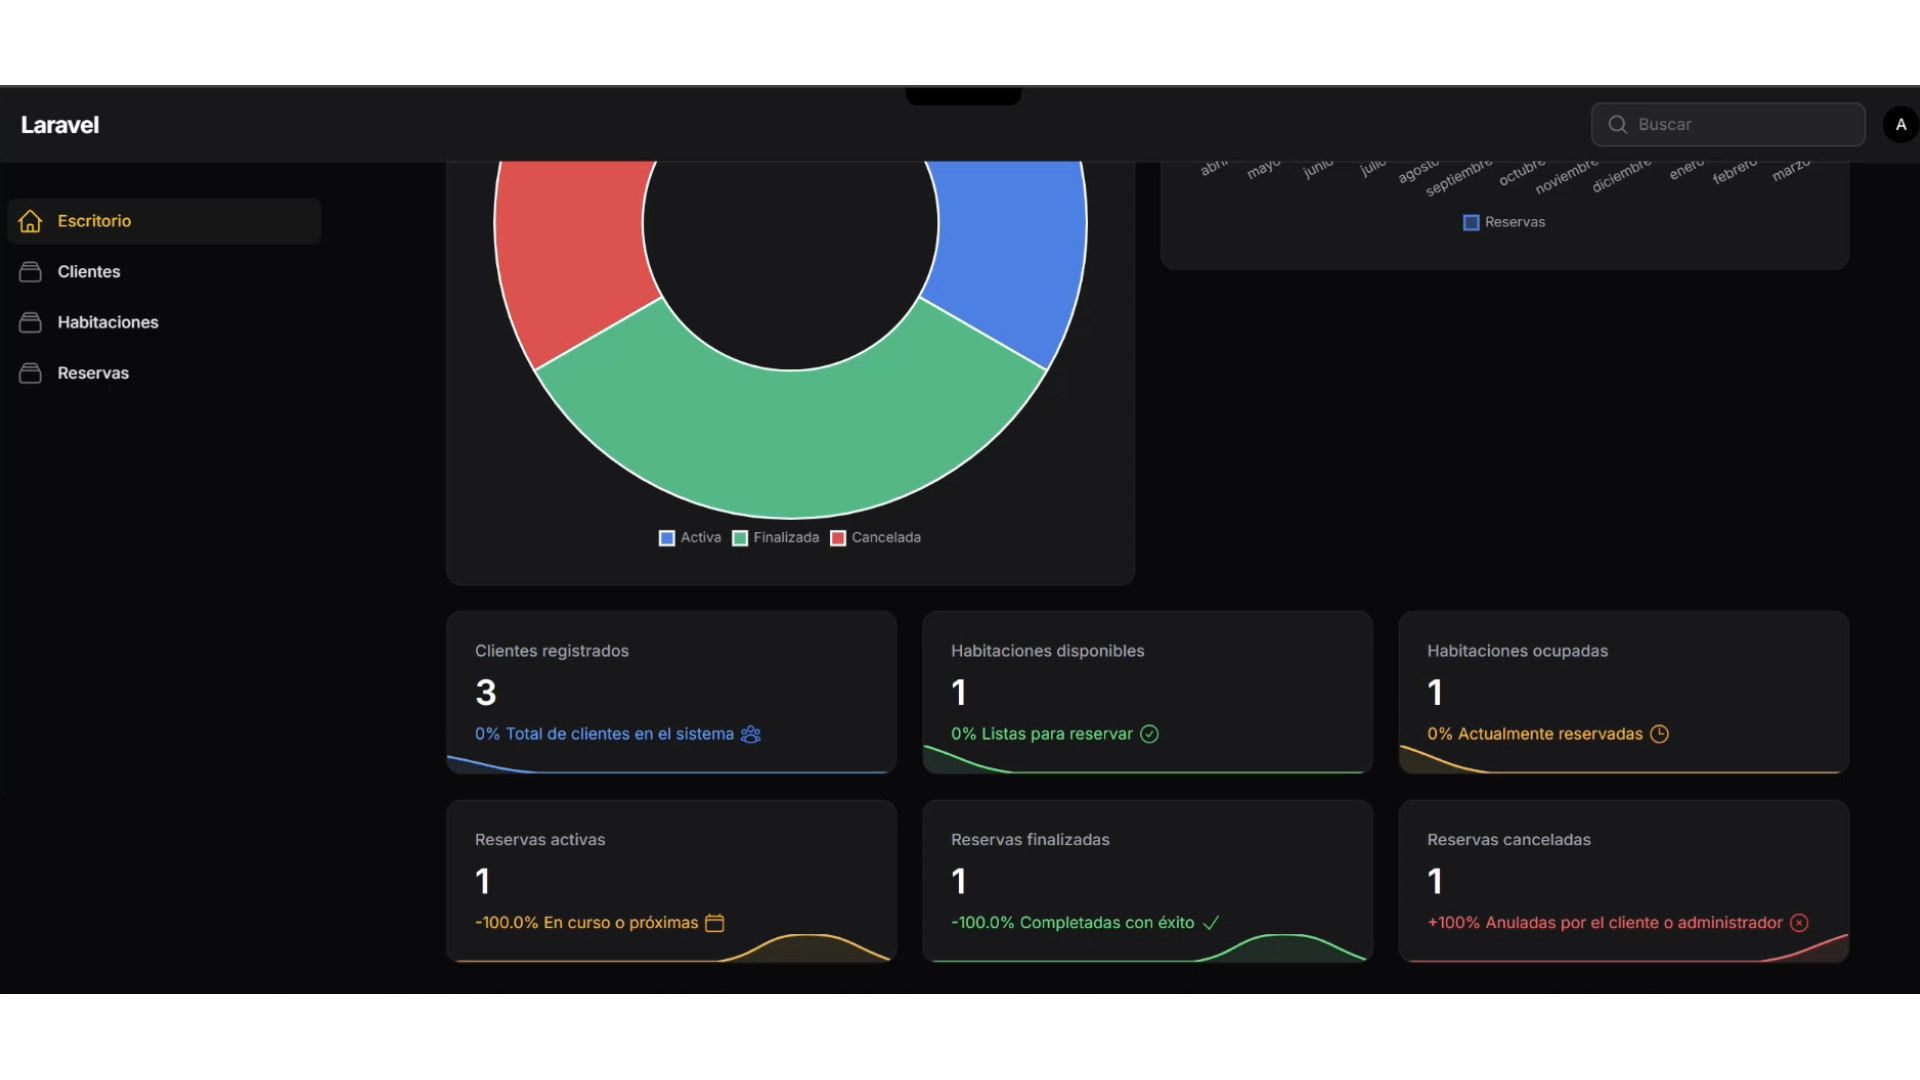Image resolution: width=1920 pixels, height=1080 pixels.
Task: Click the Clientes sidebar icon
Action: pos(30,272)
